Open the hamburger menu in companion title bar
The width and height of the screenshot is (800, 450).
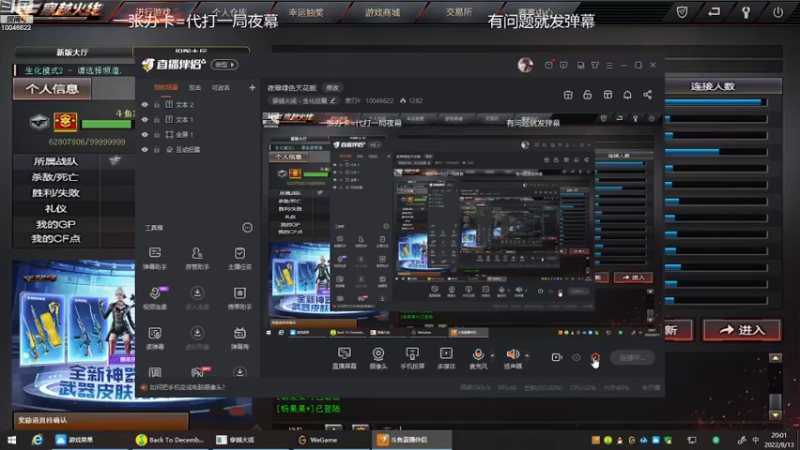pyautogui.click(x=609, y=65)
